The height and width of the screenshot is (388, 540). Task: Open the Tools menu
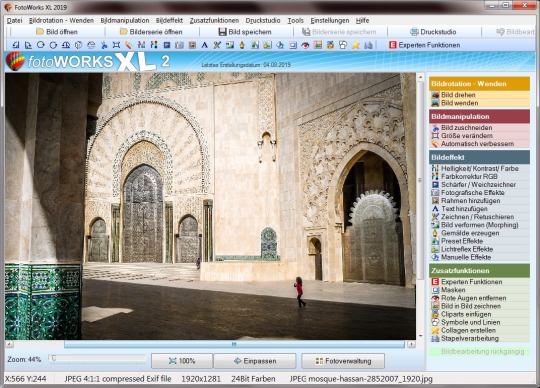point(295,21)
